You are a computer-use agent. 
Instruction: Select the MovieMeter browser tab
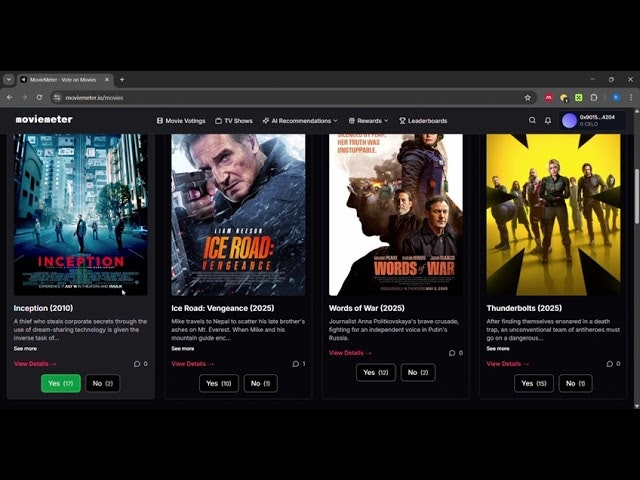(65, 80)
